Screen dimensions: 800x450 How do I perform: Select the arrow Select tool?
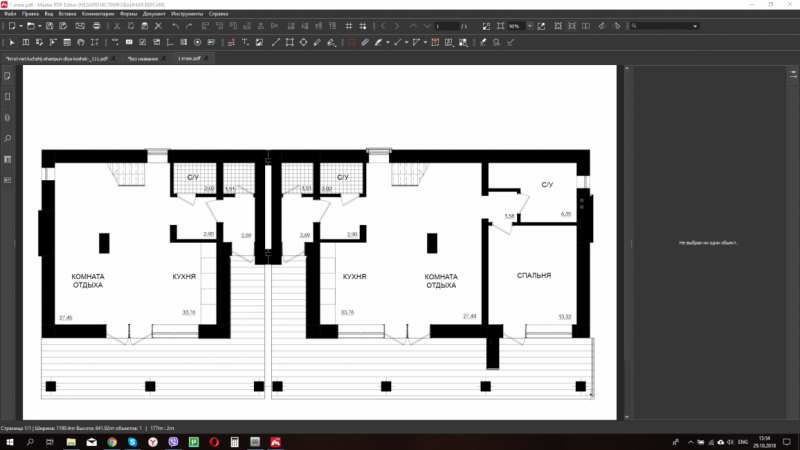point(12,42)
